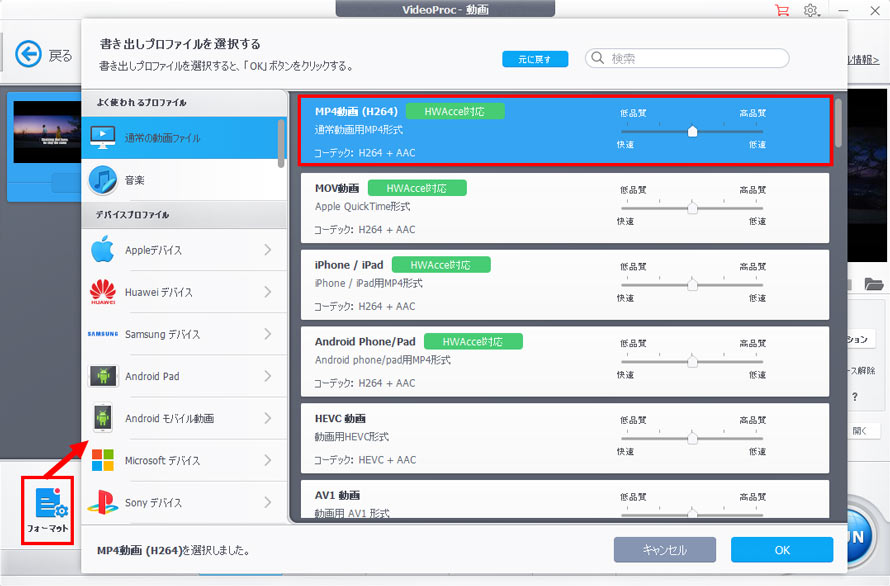Click the OK button
The image size is (890, 586).
click(x=782, y=550)
